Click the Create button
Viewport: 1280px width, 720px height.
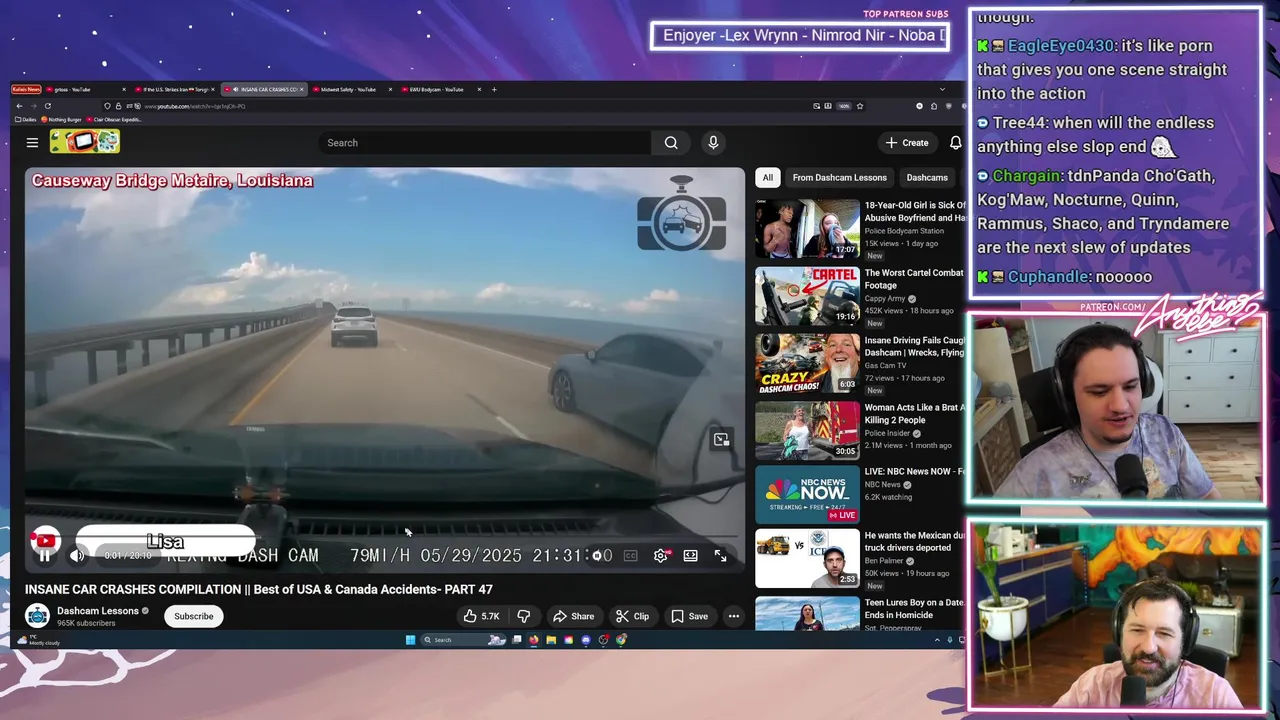pyautogui.click(x=907, y=143)
